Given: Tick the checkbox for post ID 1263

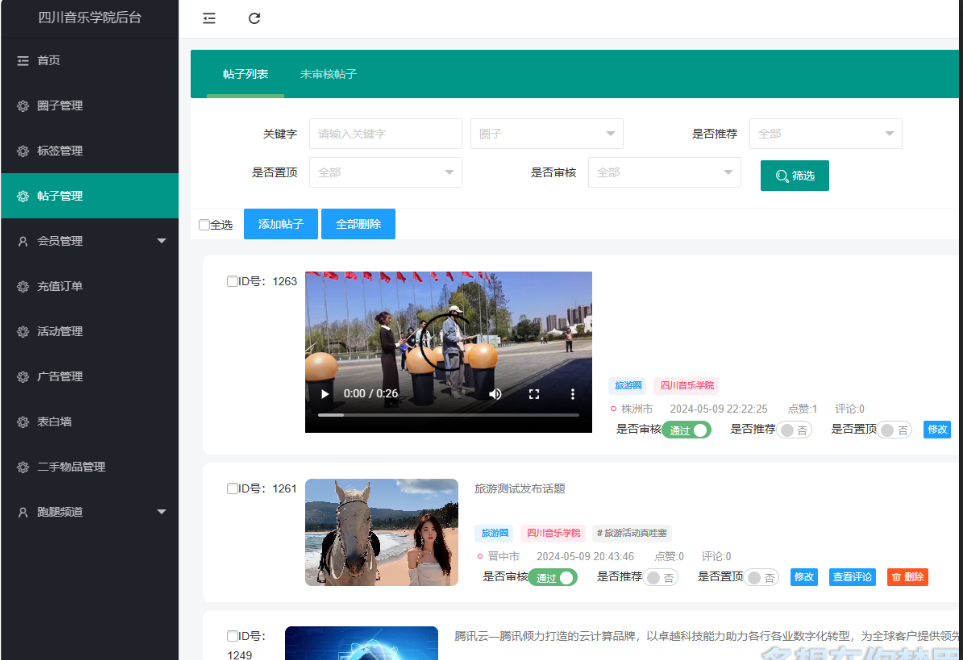Looking at the screenshot, I should tap(232, 281).
